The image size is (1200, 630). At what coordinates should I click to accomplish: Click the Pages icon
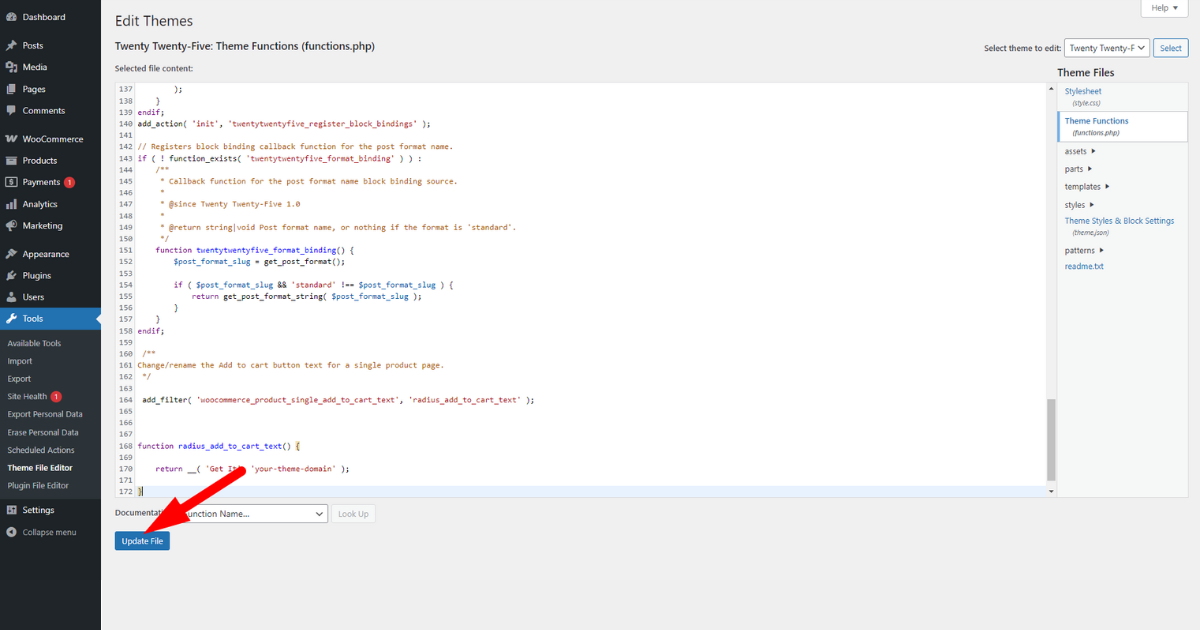(11, 89)
